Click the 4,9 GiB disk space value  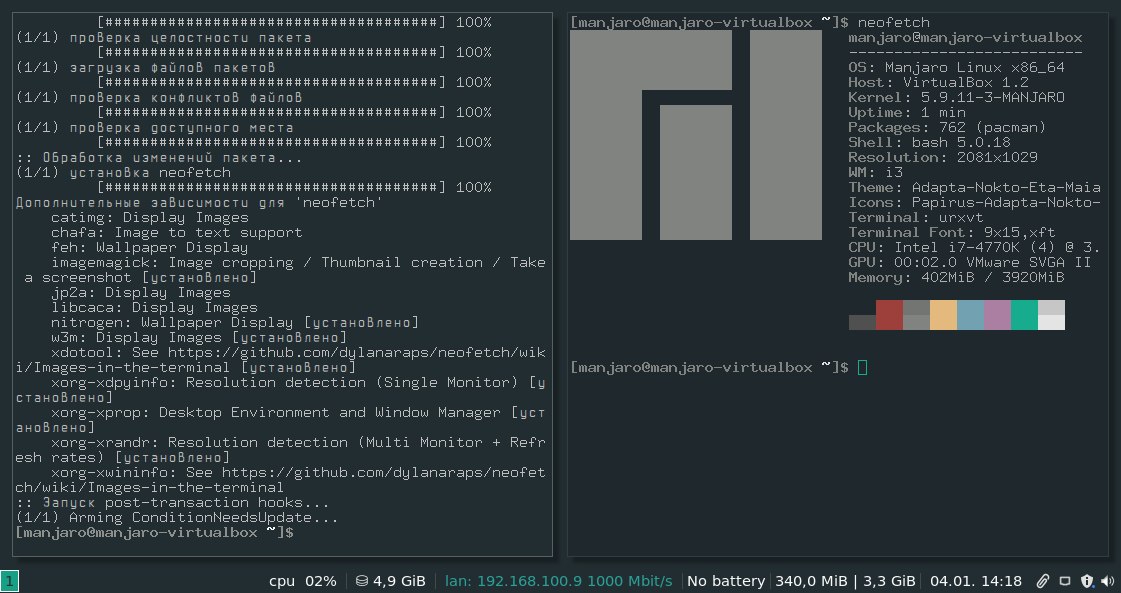(x=398, y=581)
